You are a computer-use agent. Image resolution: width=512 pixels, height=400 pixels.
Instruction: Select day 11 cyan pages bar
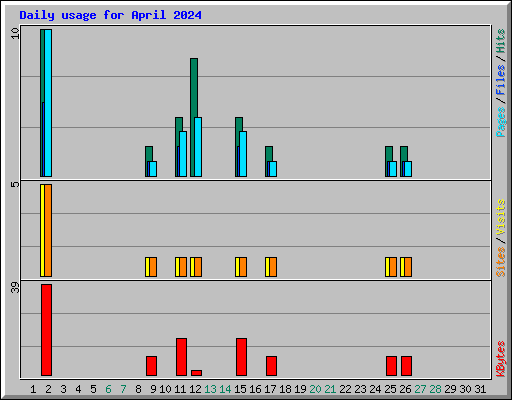point(183,154)
